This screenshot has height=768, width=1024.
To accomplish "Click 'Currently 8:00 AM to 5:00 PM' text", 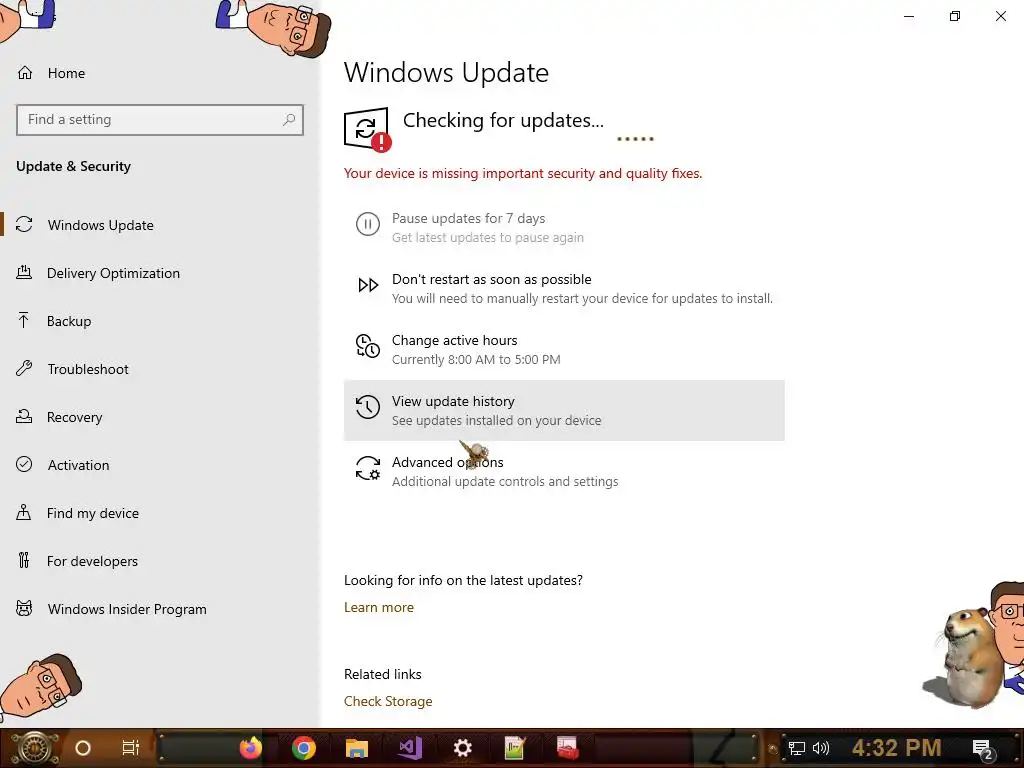I will tap(476, 359).
